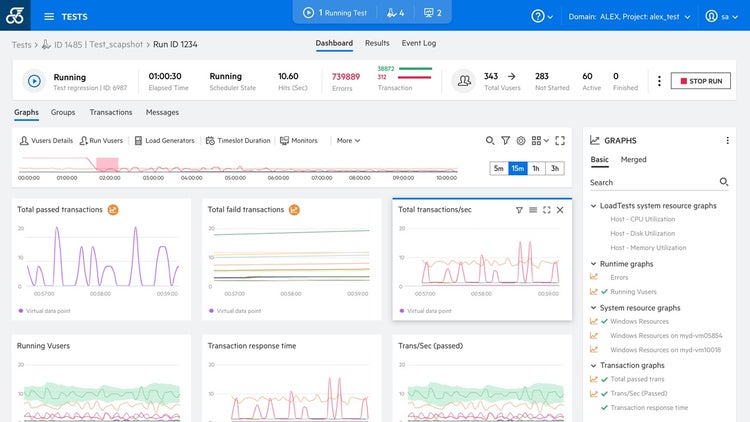Select the Graphs sub-tab

pyautogui.click(x=26, y=112)
